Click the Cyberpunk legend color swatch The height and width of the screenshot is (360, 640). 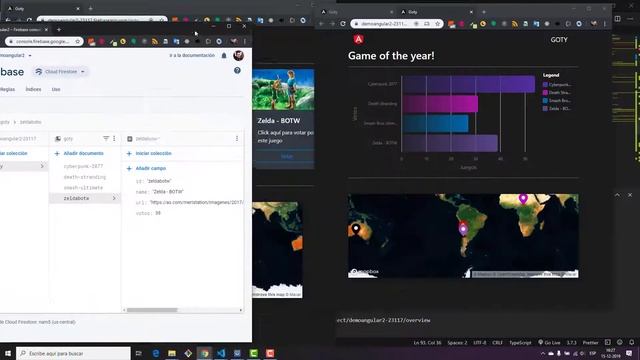[545, 84]
